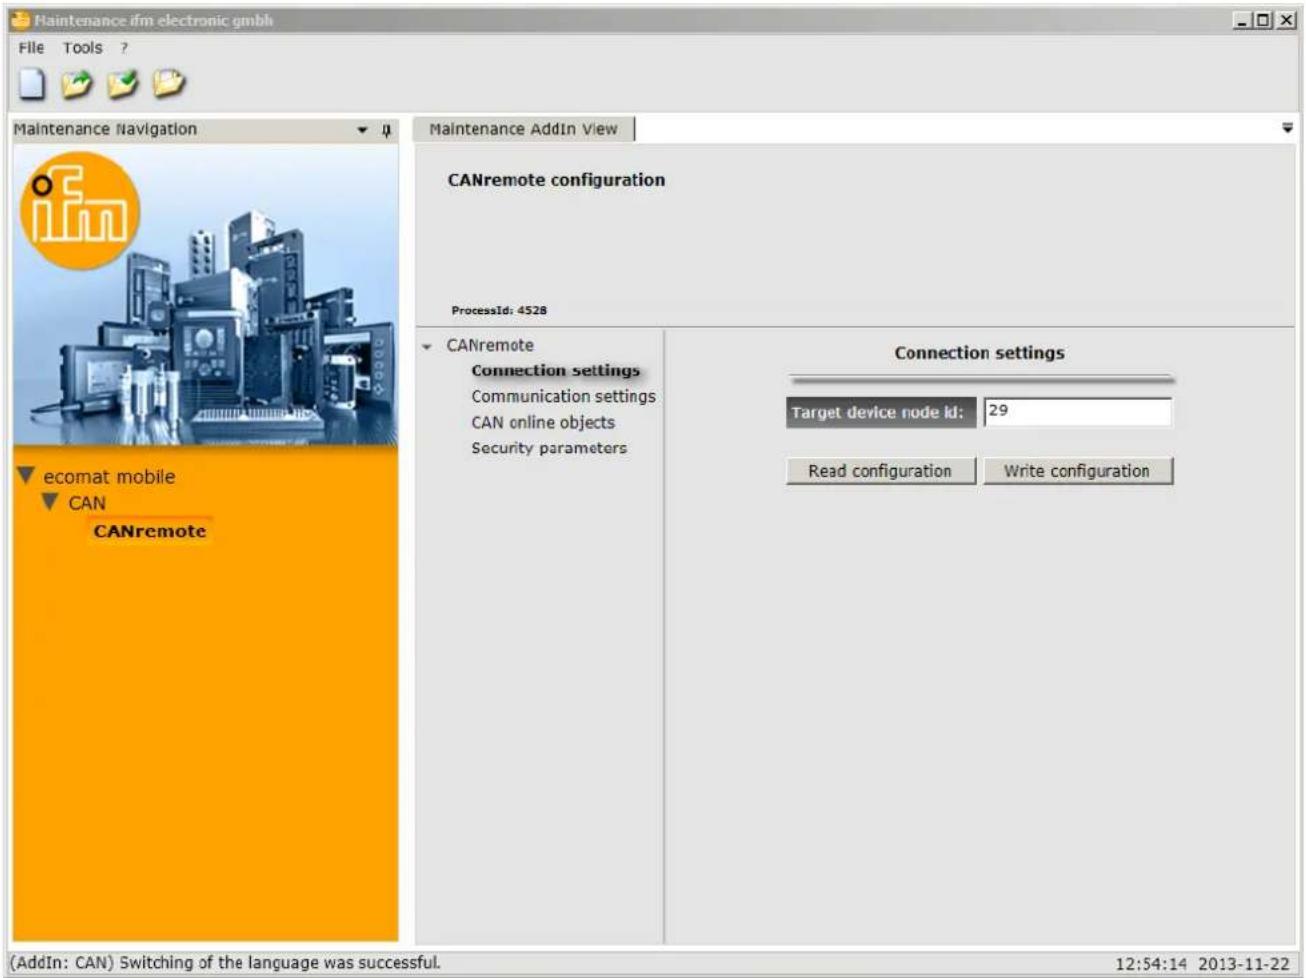
Task: Click the plain open folder toolbar icon
Action: pos(169,84)
